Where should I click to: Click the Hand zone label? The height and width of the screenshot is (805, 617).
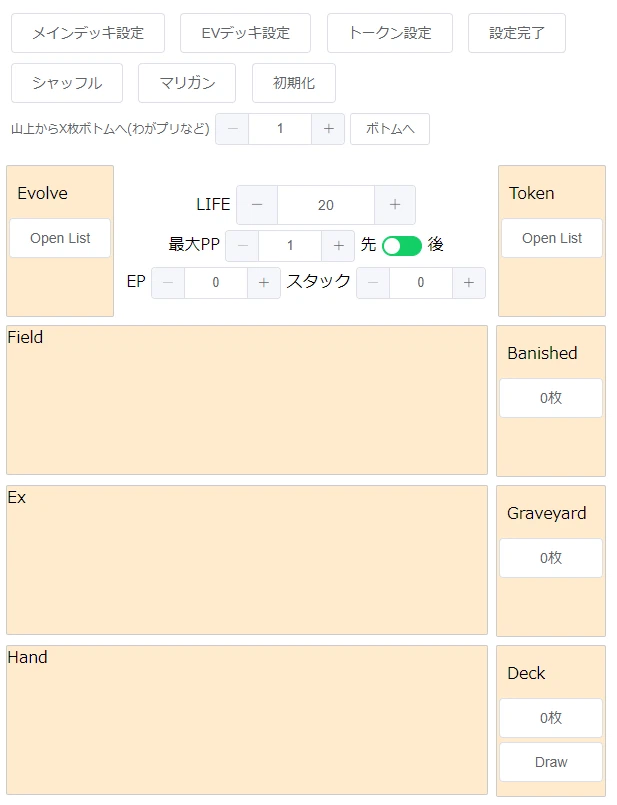[27, 657]
